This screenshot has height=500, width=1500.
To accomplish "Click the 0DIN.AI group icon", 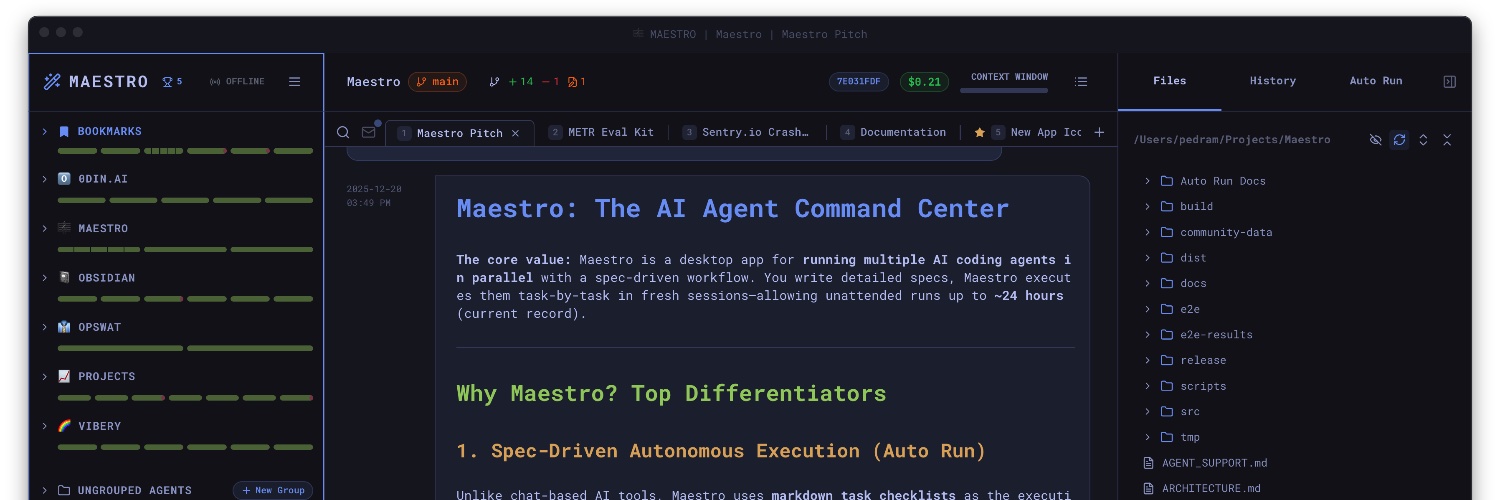I will pyautogui.click(x=64, y=179).
